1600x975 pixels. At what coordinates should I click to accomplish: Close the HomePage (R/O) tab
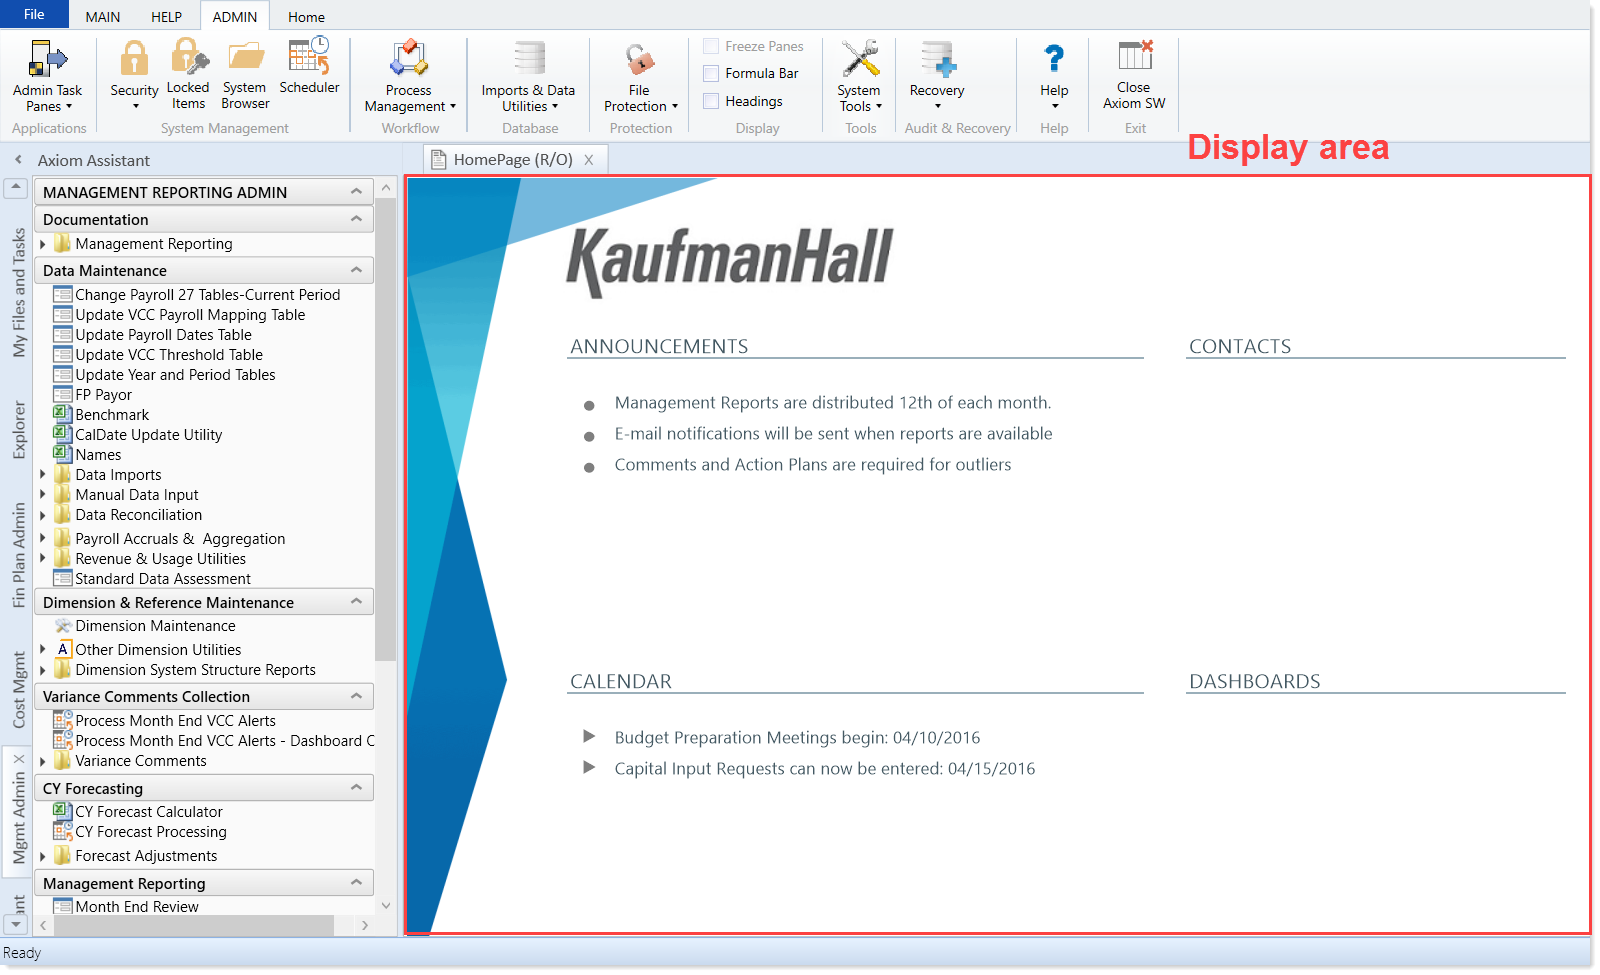tap(589, 160)
